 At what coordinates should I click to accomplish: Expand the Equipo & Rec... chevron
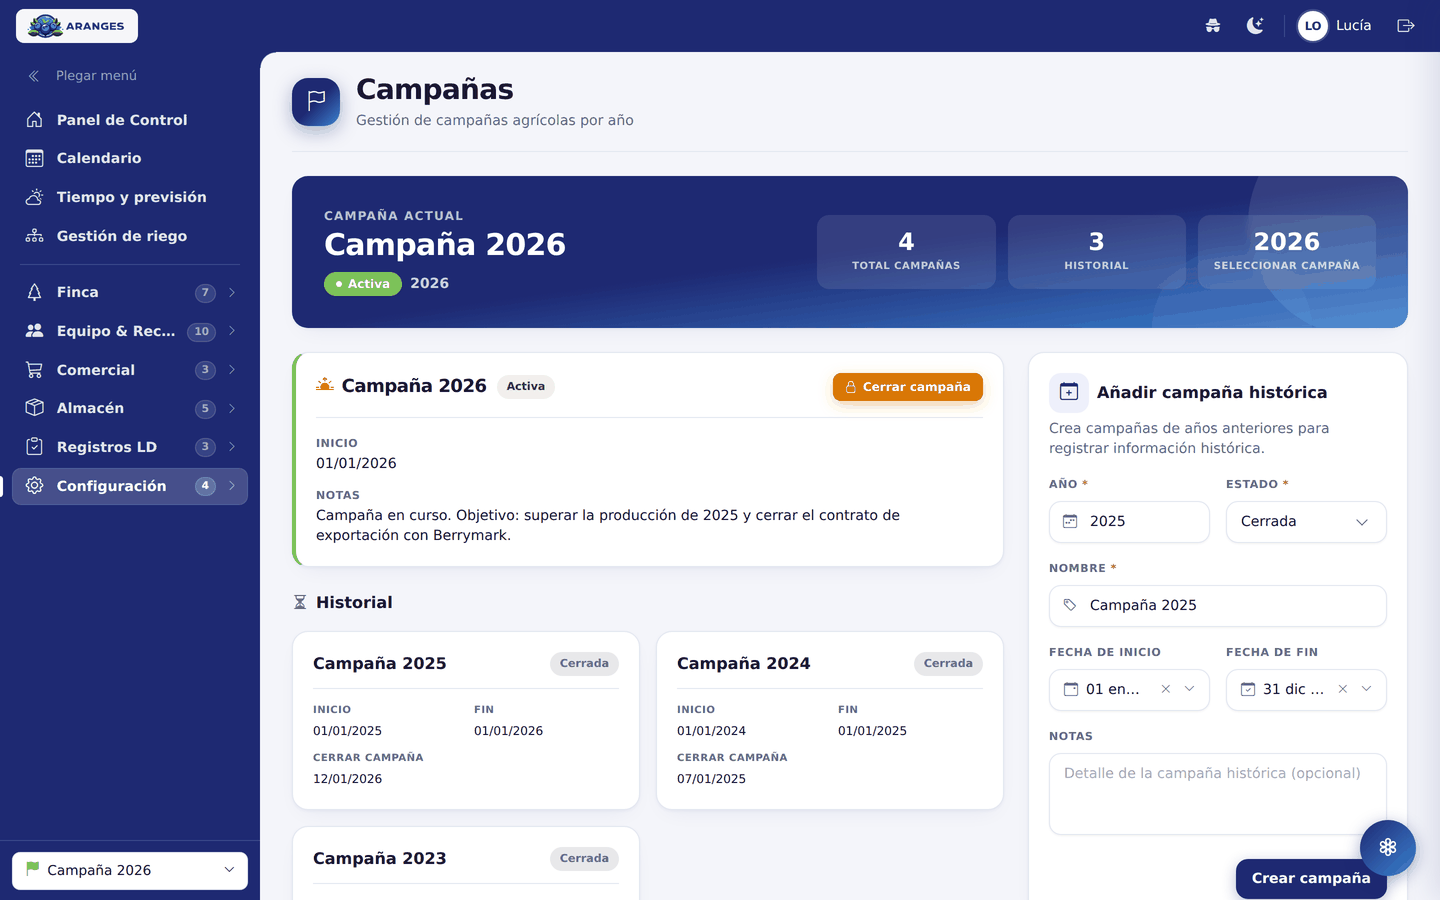click(232, 331)
